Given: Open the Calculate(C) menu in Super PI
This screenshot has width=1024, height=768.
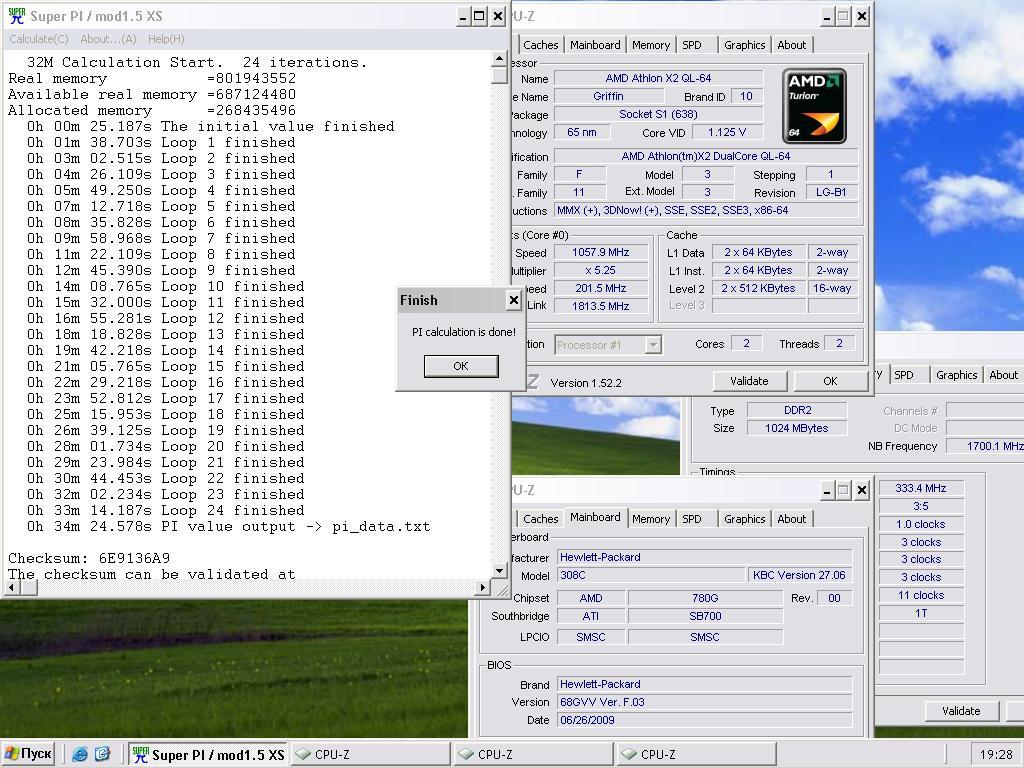Looking at the screenshot, I should tap(39, 39).
